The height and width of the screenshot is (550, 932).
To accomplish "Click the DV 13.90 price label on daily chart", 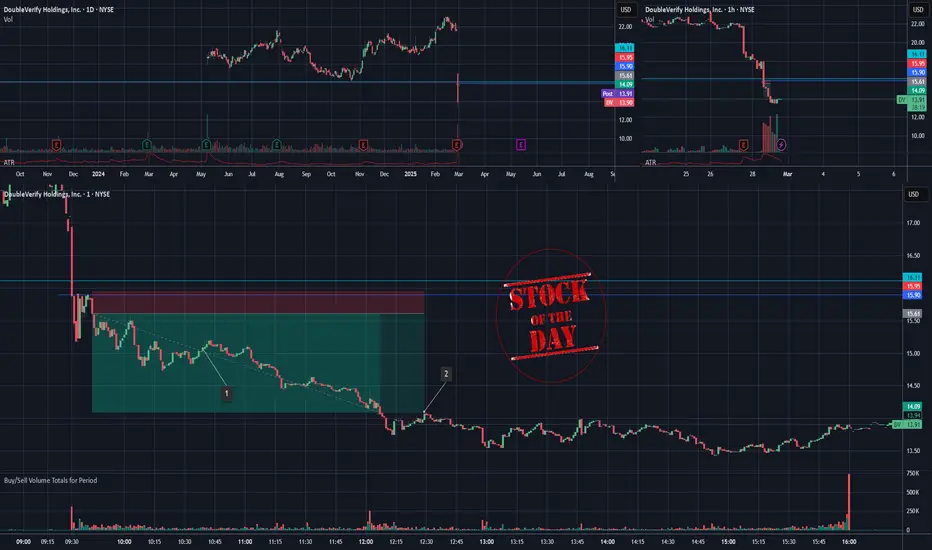I will (619, 103).
